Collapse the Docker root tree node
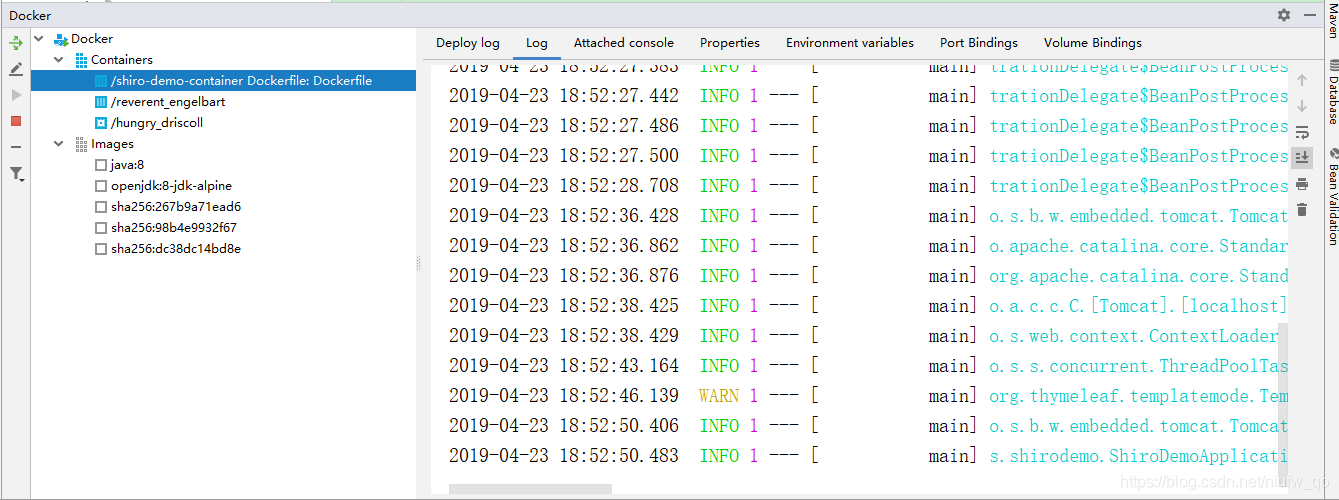 [x=39, y=39]
